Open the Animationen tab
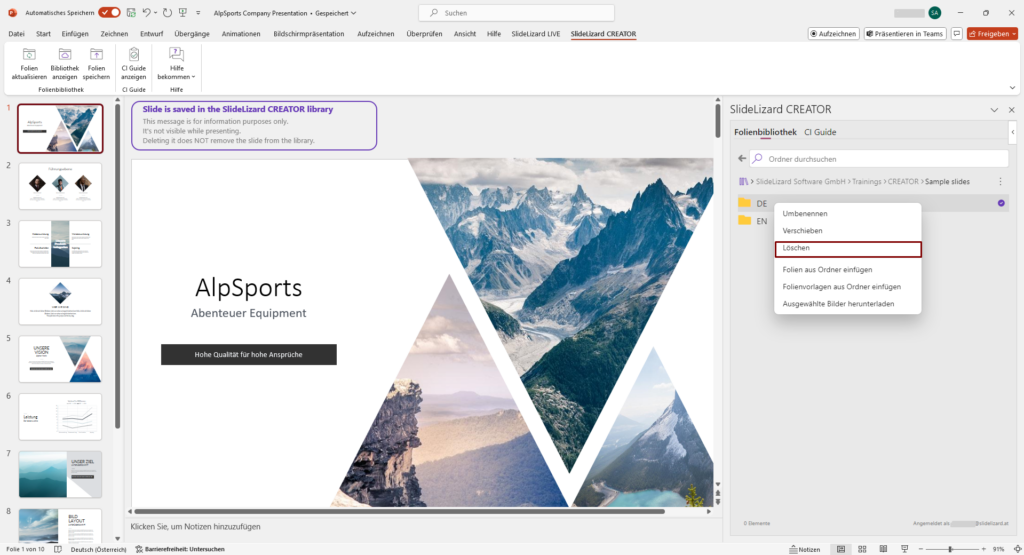The width and height of the screenshot is (1024, 555). tap(241, 34)
